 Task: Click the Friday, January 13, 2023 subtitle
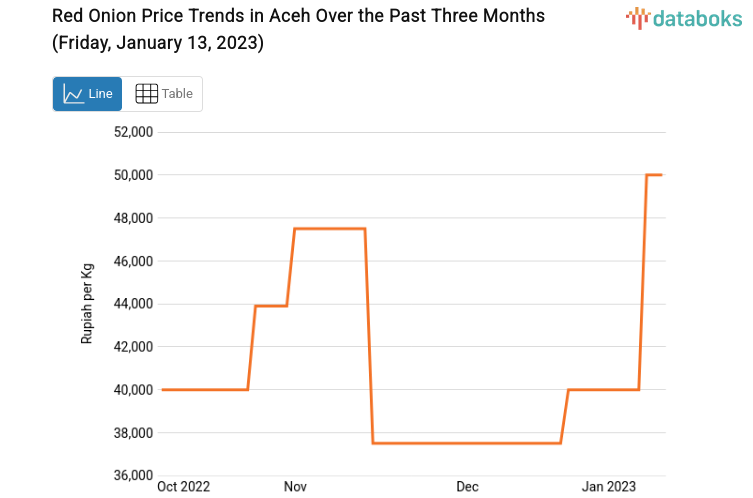[x=158, y=44]
